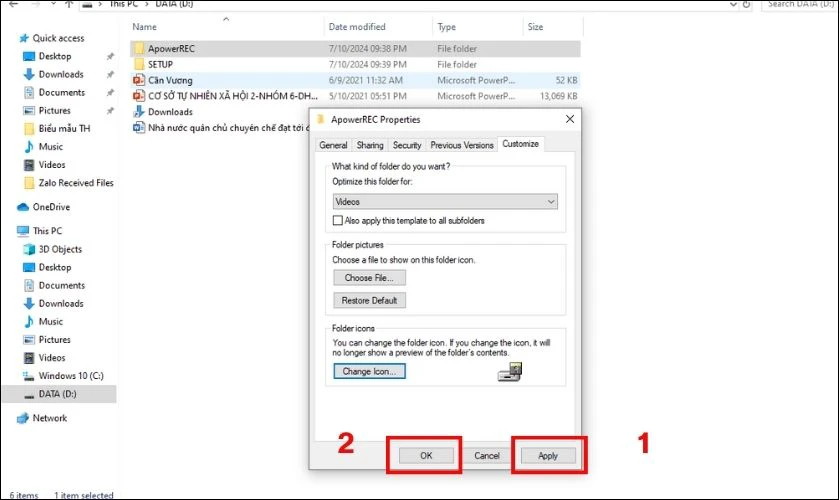Click the Word icon of Nhà nước quân chủ file
The width and height of the screenshot is (840, 500).
coord(139,128)
